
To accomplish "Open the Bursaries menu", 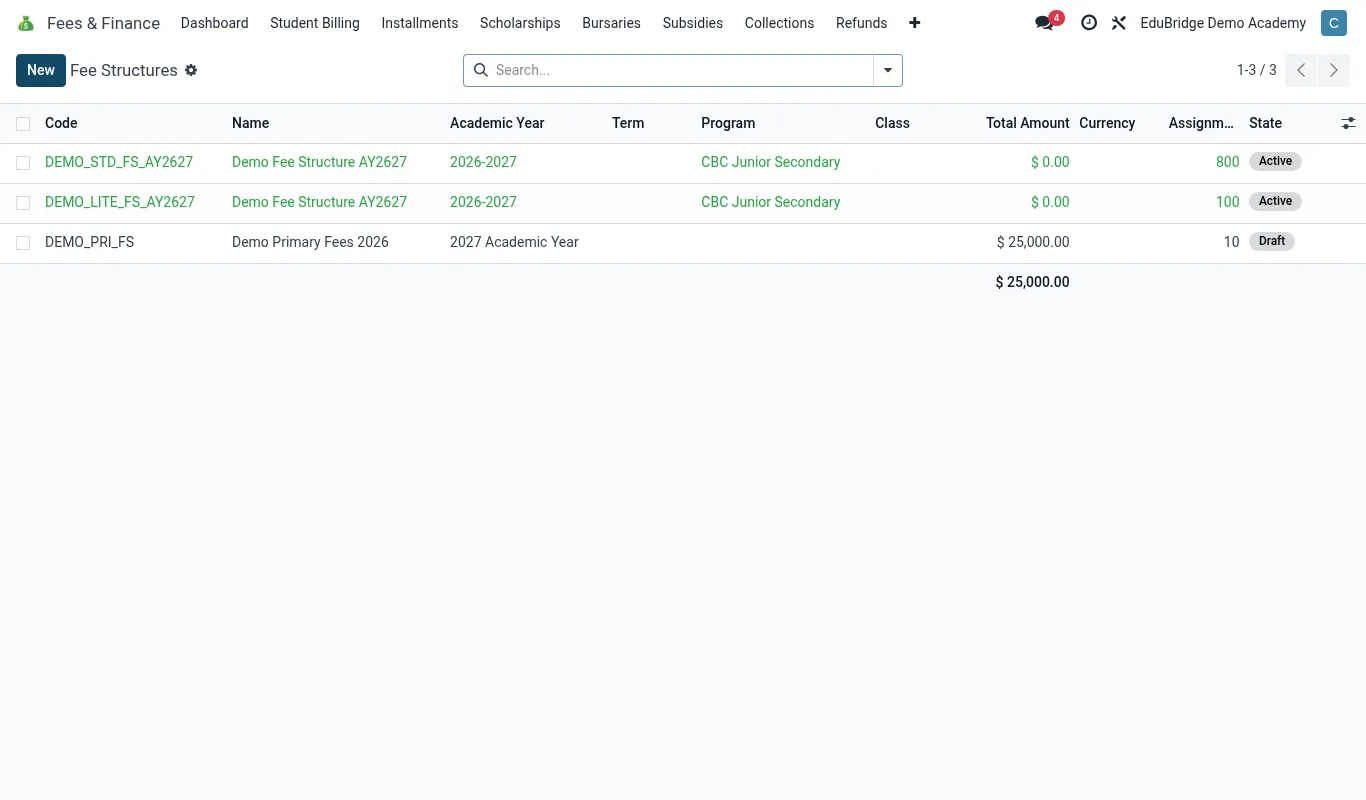I will click(x=611, y=23).
